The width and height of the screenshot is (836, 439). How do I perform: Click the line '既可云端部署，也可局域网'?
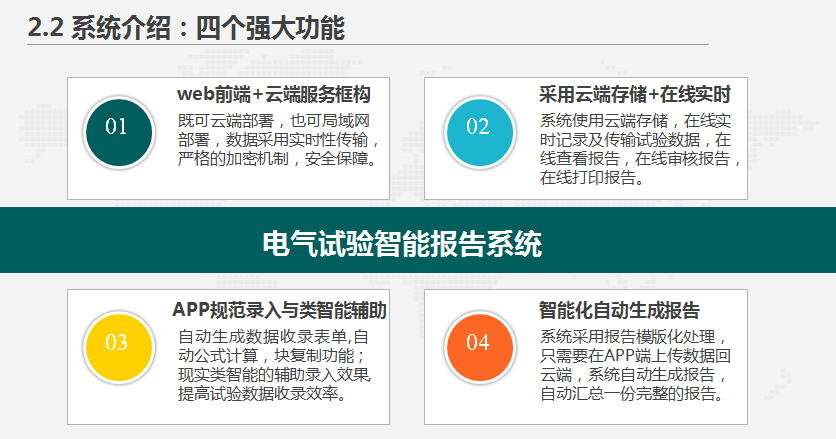tap(274, 121)
